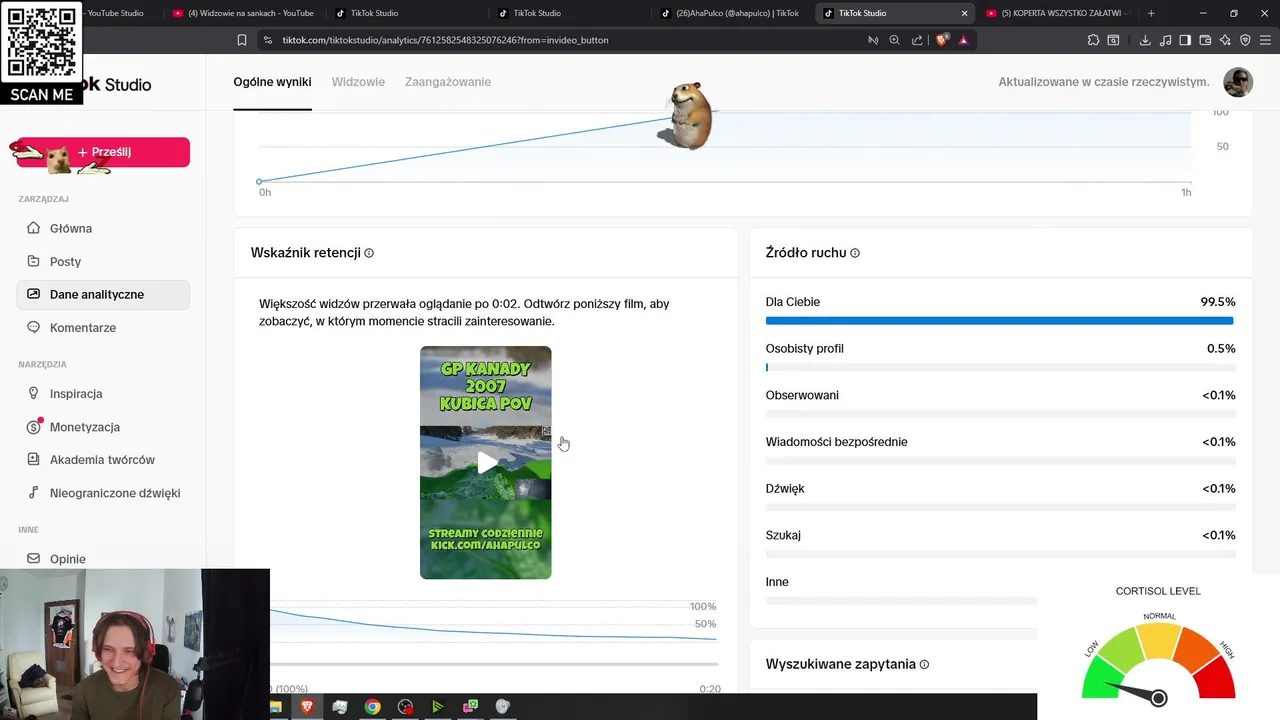
Task: Click Brave browser in the taskbar
Action: pos(306,706)
